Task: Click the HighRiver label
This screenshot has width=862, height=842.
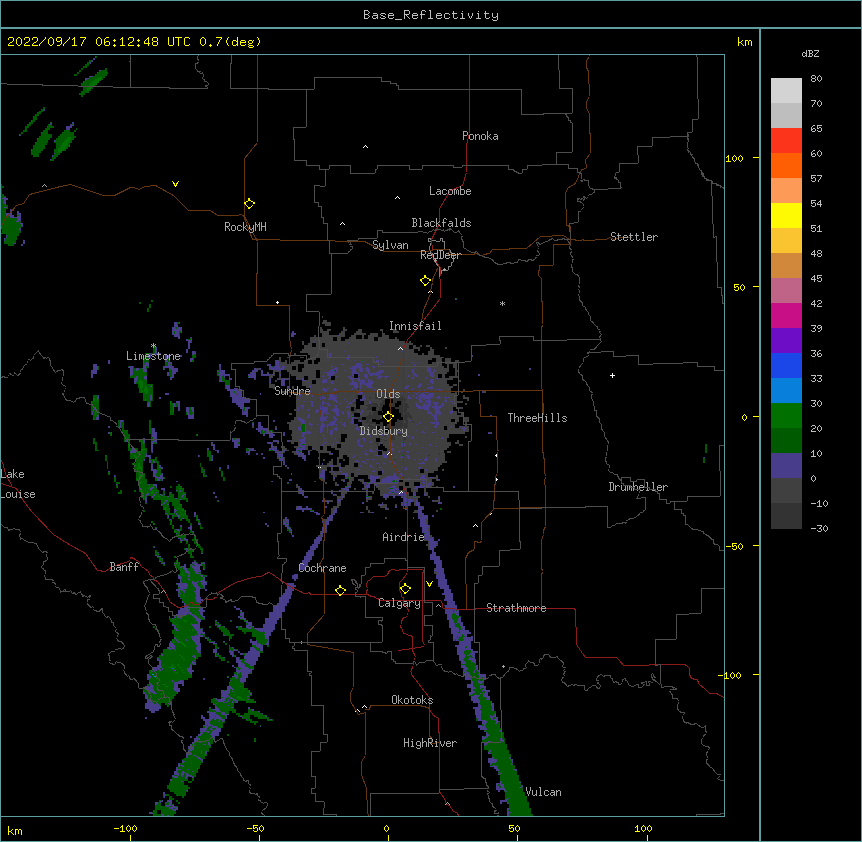Action: click(x=430, y=743)
